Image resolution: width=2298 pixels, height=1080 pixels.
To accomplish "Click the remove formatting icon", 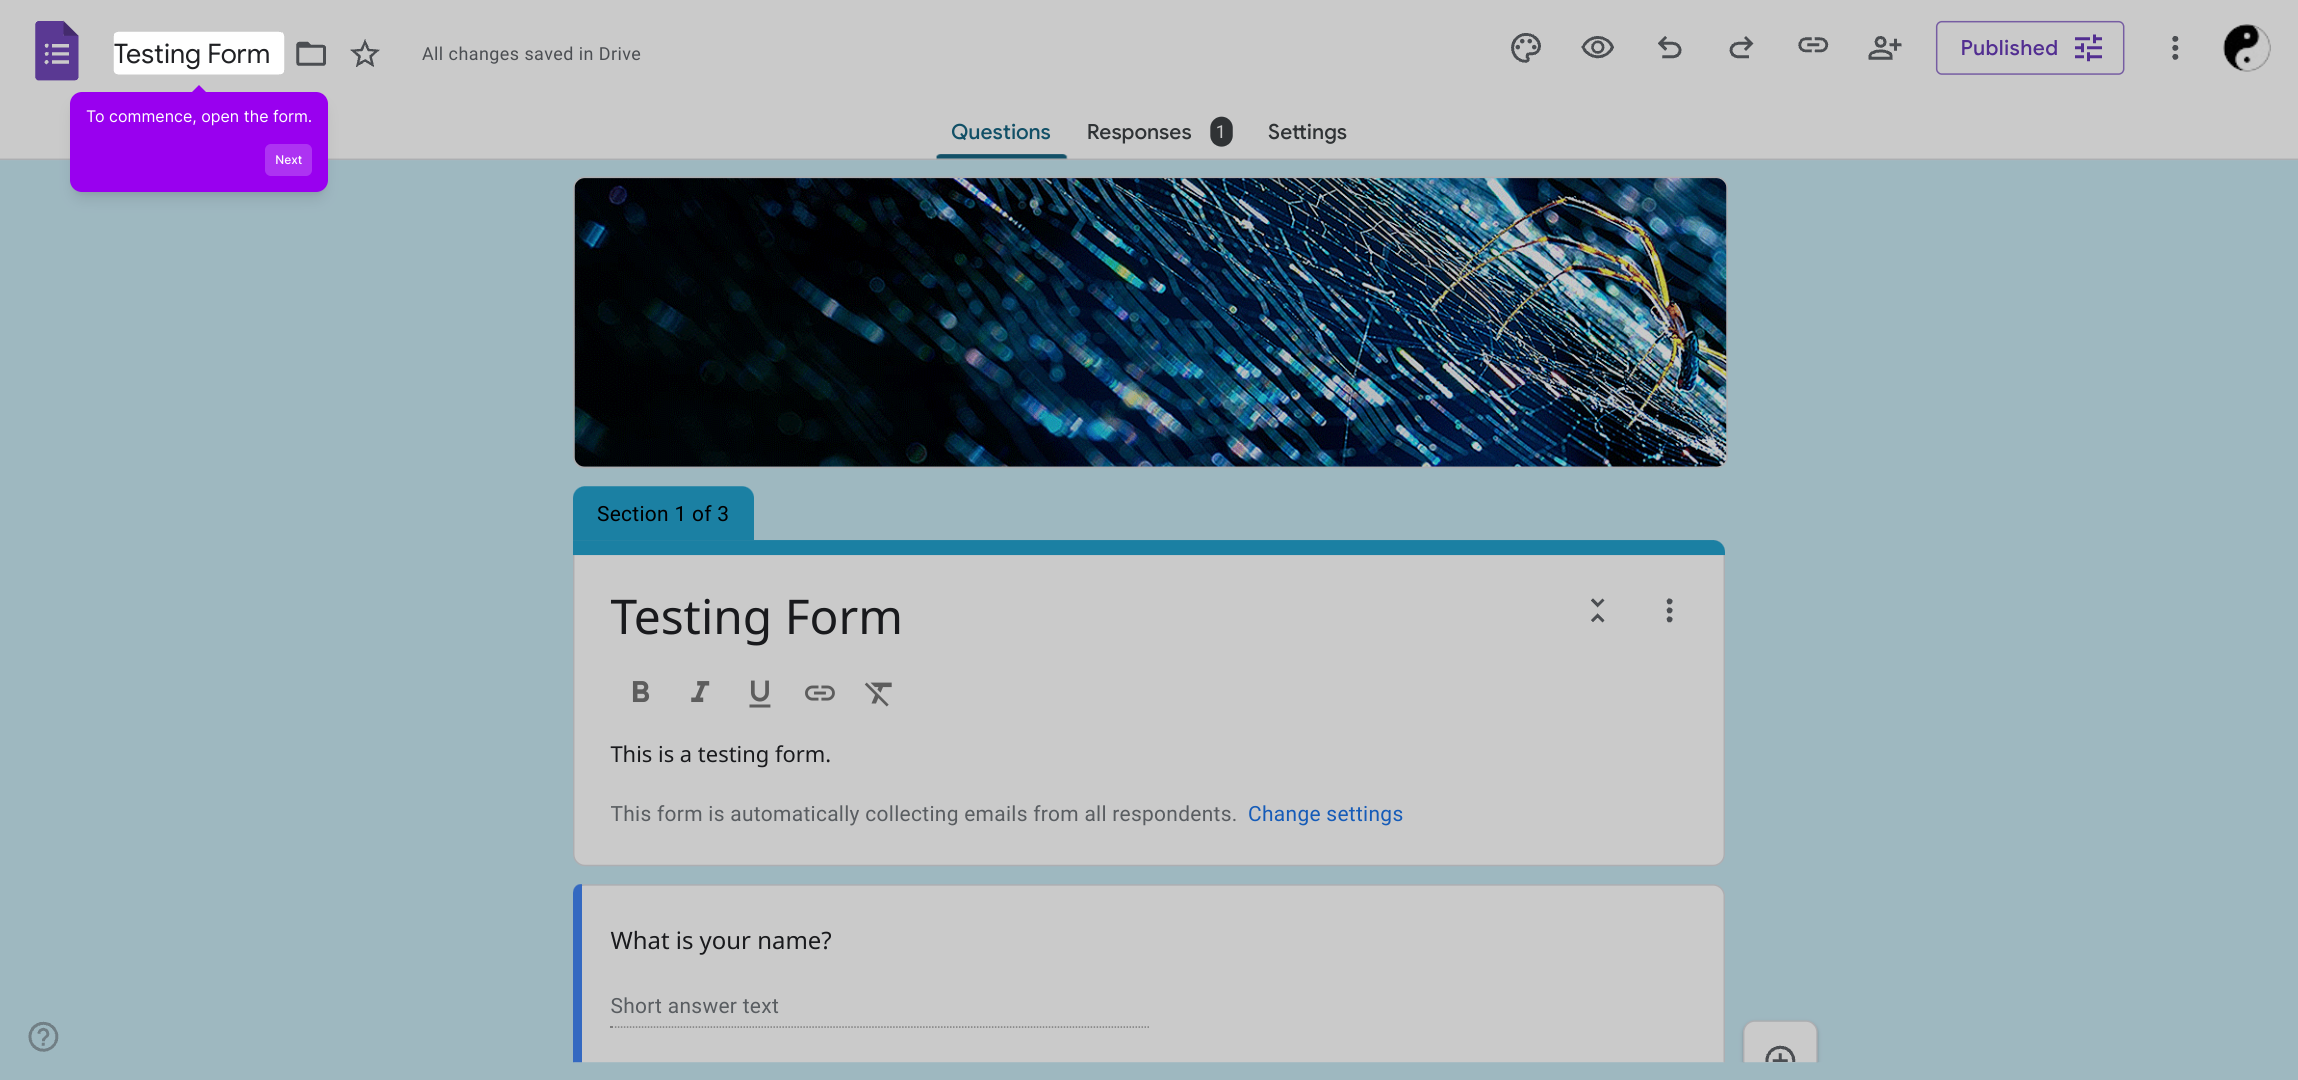I will point(878,692).
